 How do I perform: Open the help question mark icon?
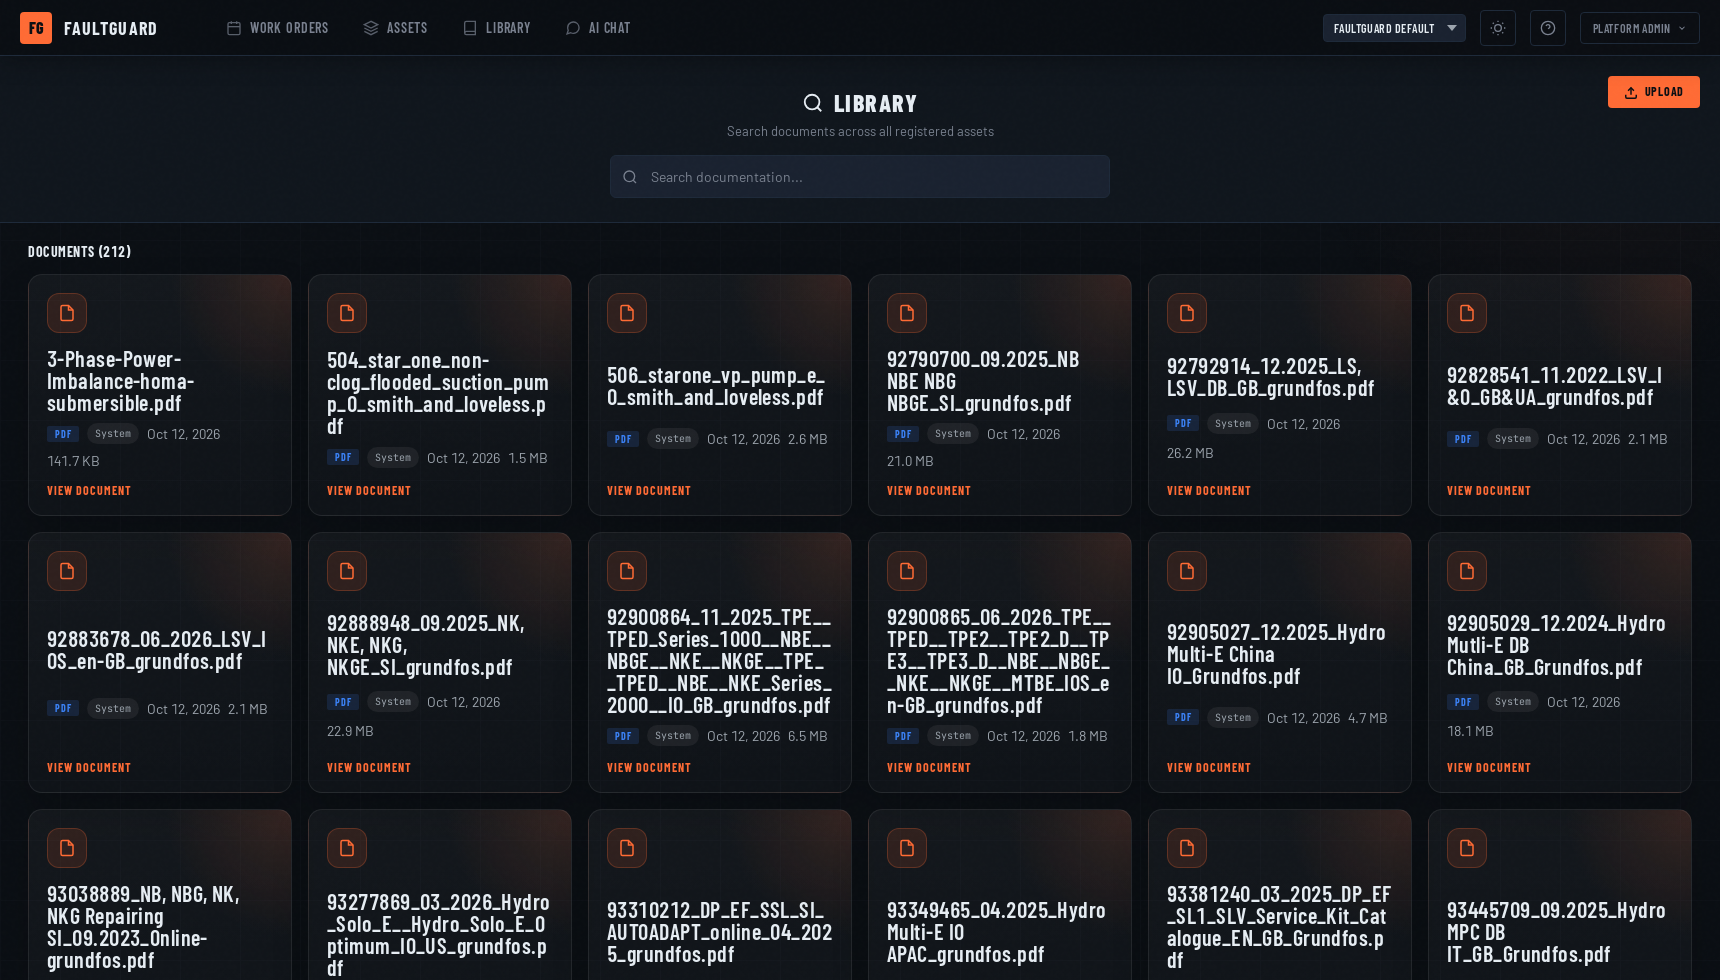coord(1548,28)
